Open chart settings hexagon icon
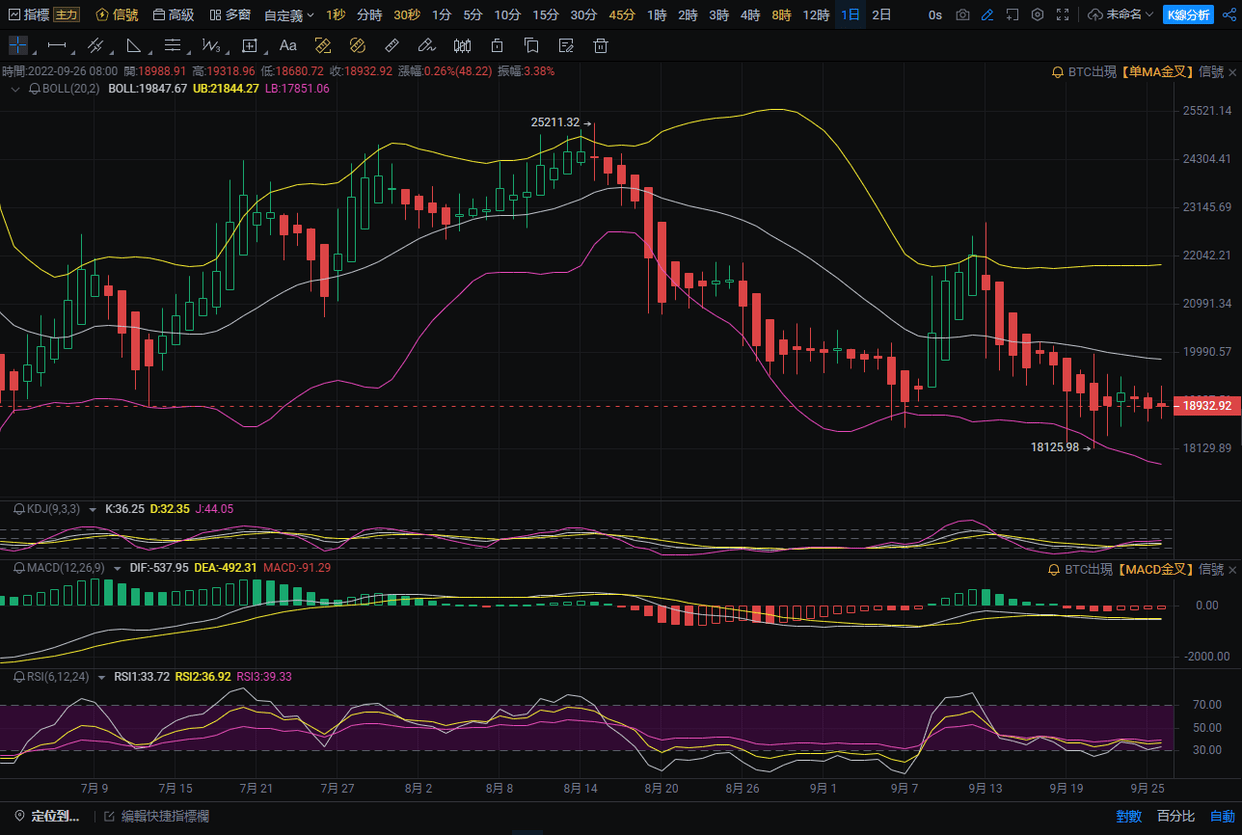The width and height of the screenshot is (1242, 835). [x=1037, y=15]
